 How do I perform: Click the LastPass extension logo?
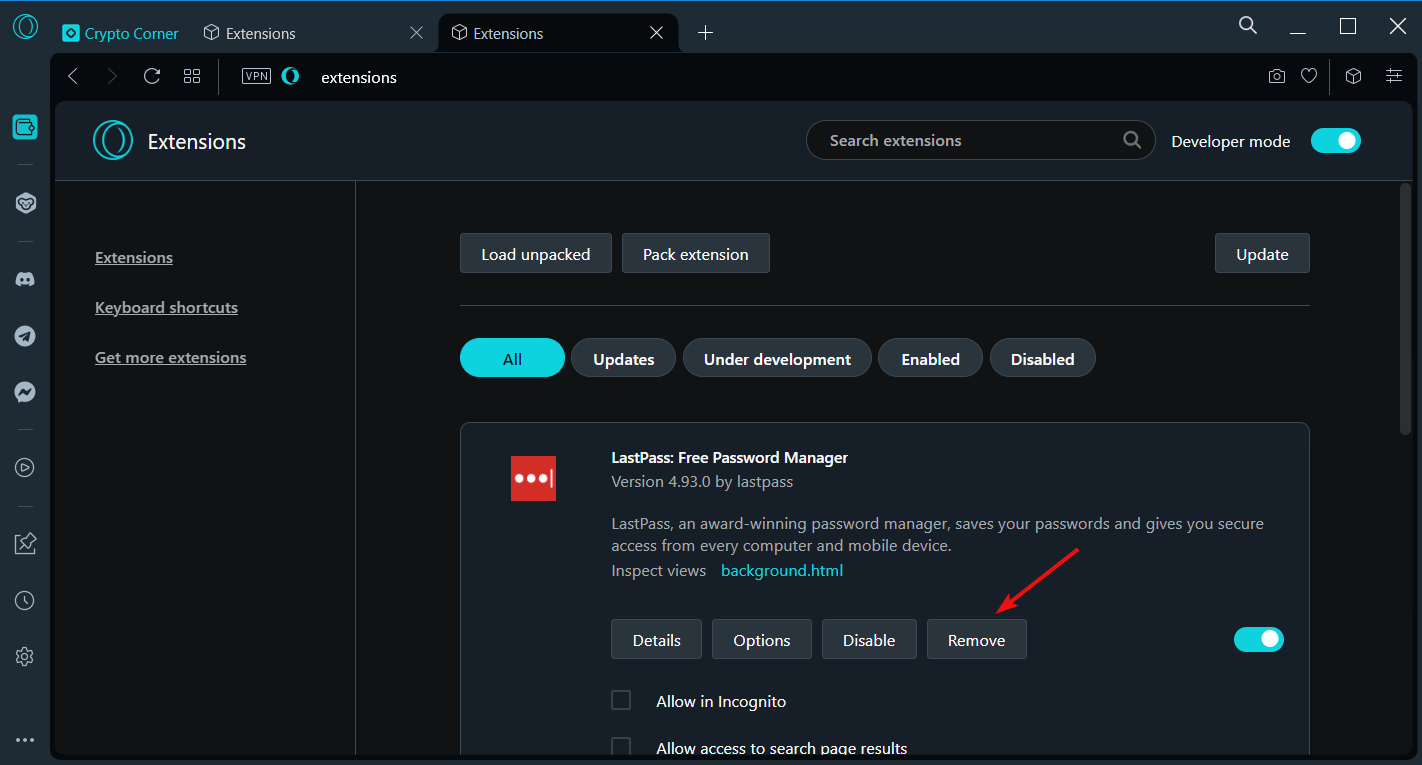point(533,478)
